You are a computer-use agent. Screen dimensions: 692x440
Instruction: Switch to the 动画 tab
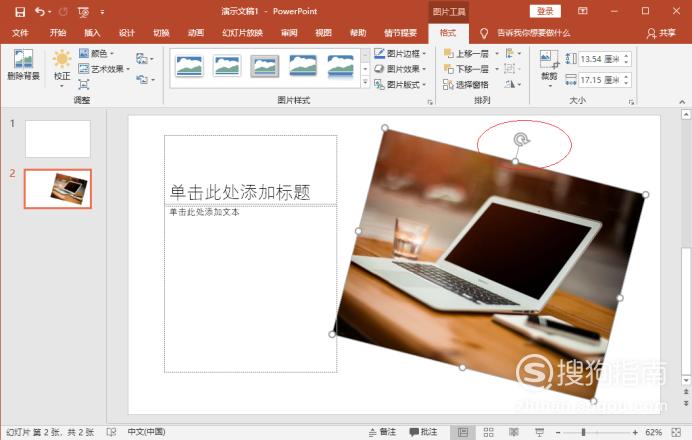click(196, 33)
